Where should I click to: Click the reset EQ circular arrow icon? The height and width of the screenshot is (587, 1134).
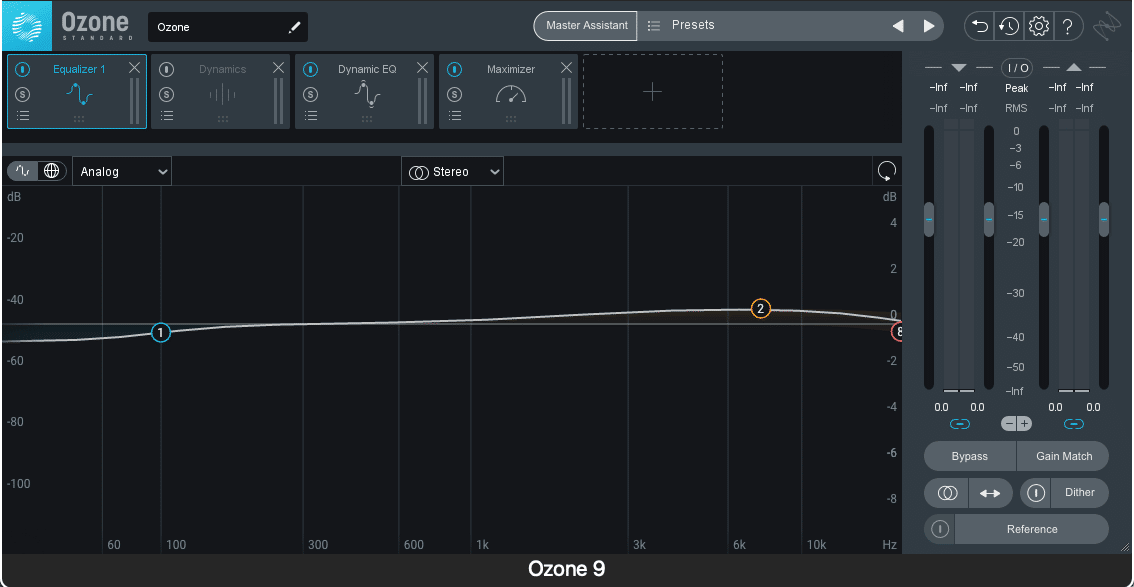887,171
